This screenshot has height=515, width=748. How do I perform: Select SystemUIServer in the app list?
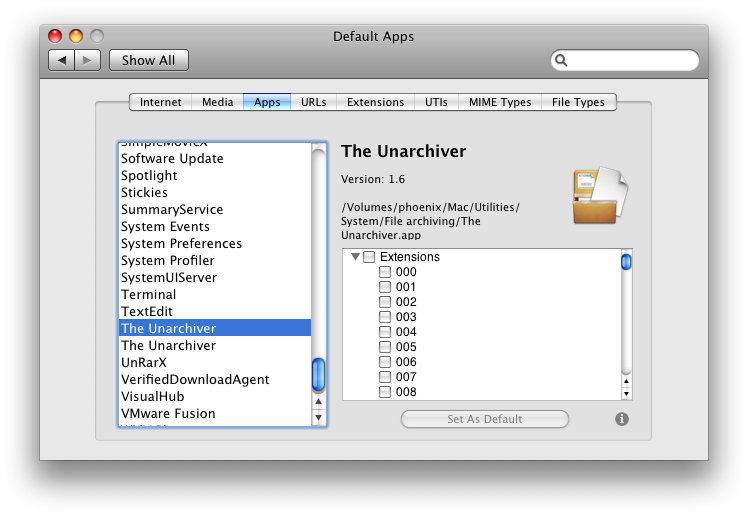[215, 278]
